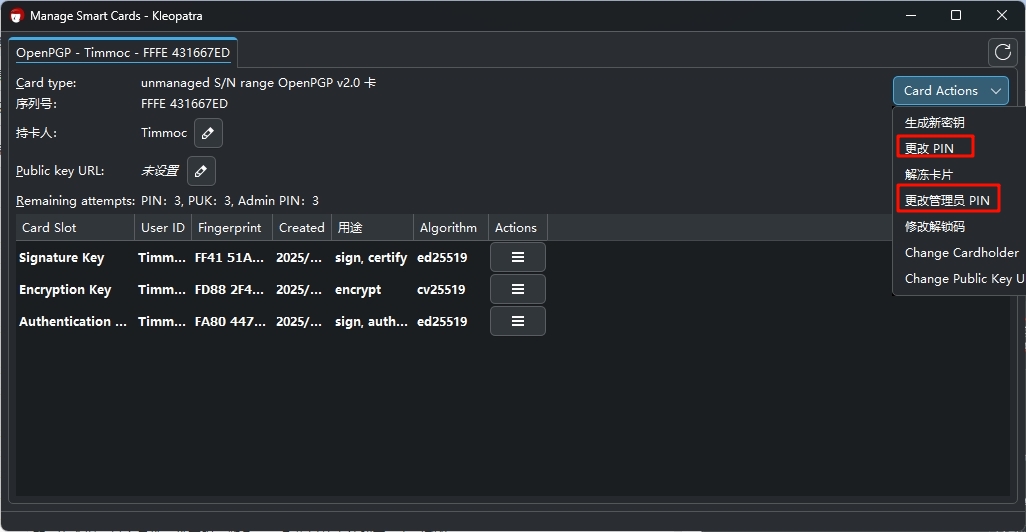1026x532 pixels.
Task: Sort by Fingerprint column header
Action: pyautogui.click(x=232, y=228)
